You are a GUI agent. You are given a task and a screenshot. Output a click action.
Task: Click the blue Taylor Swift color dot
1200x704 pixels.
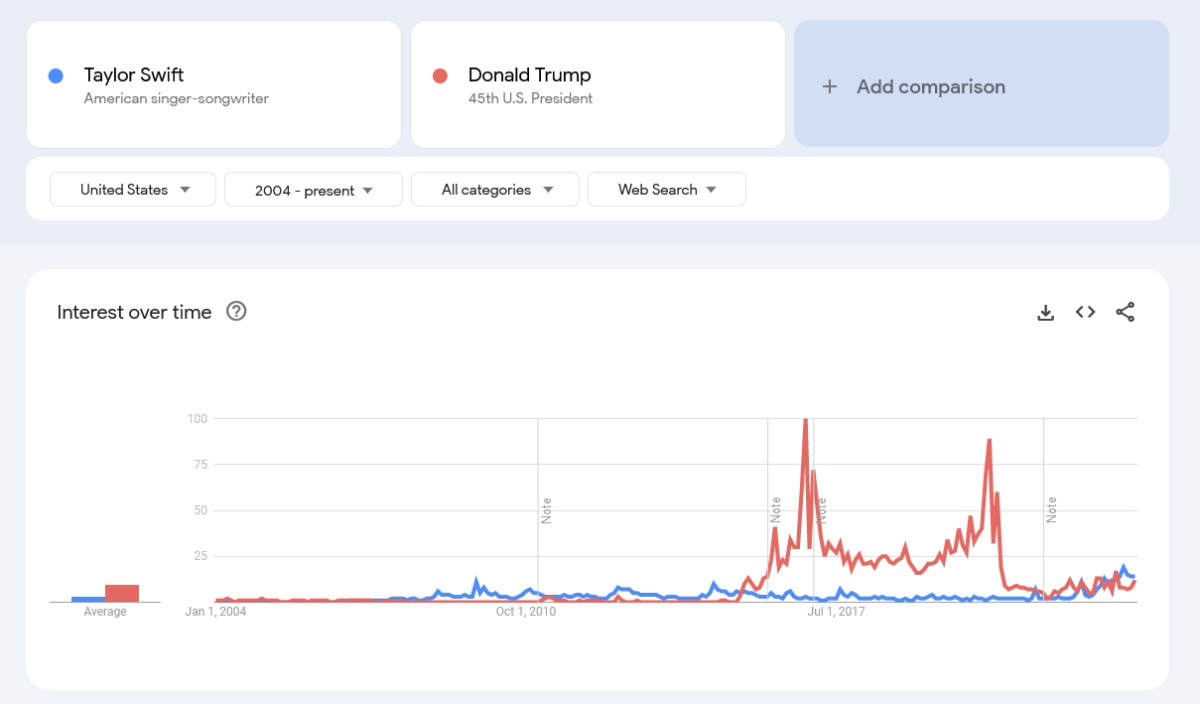pyautogui.click(x=55, y=75)
